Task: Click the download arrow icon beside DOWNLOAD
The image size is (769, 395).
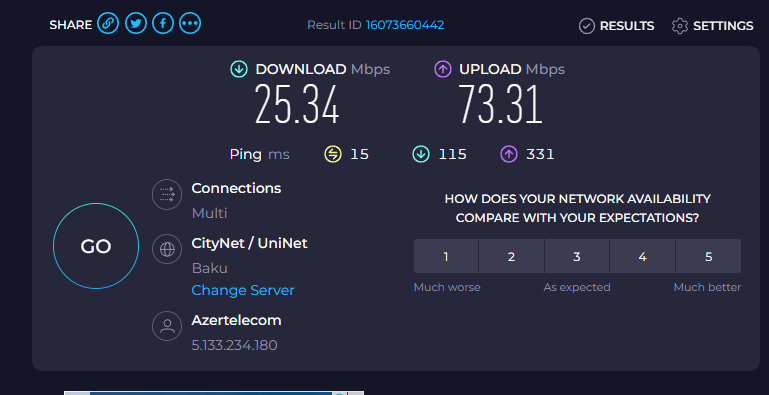Action: [x=239, y=69]
